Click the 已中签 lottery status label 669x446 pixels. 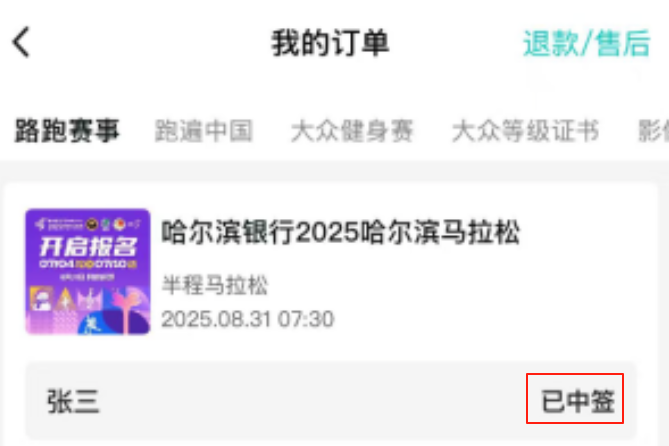click(578, 401)
